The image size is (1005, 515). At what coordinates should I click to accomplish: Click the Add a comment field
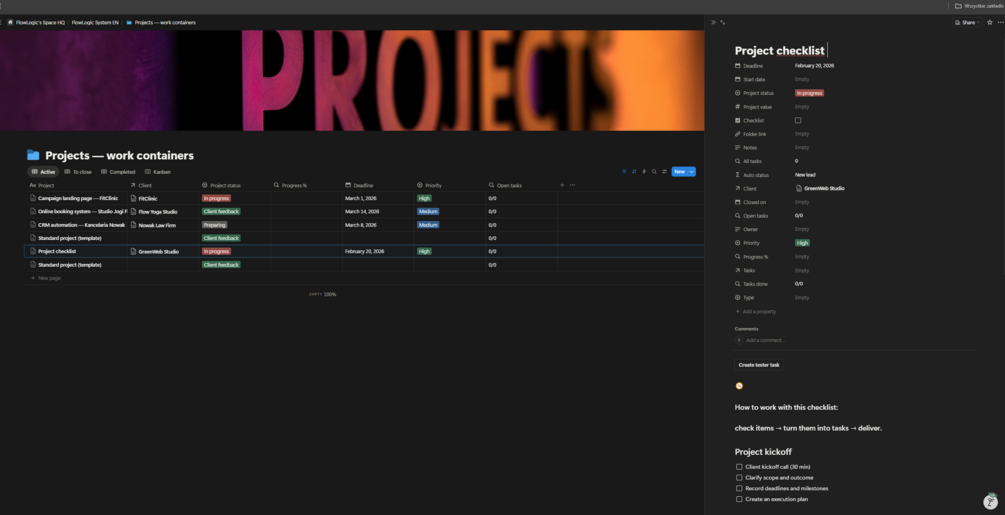[765, 340]
